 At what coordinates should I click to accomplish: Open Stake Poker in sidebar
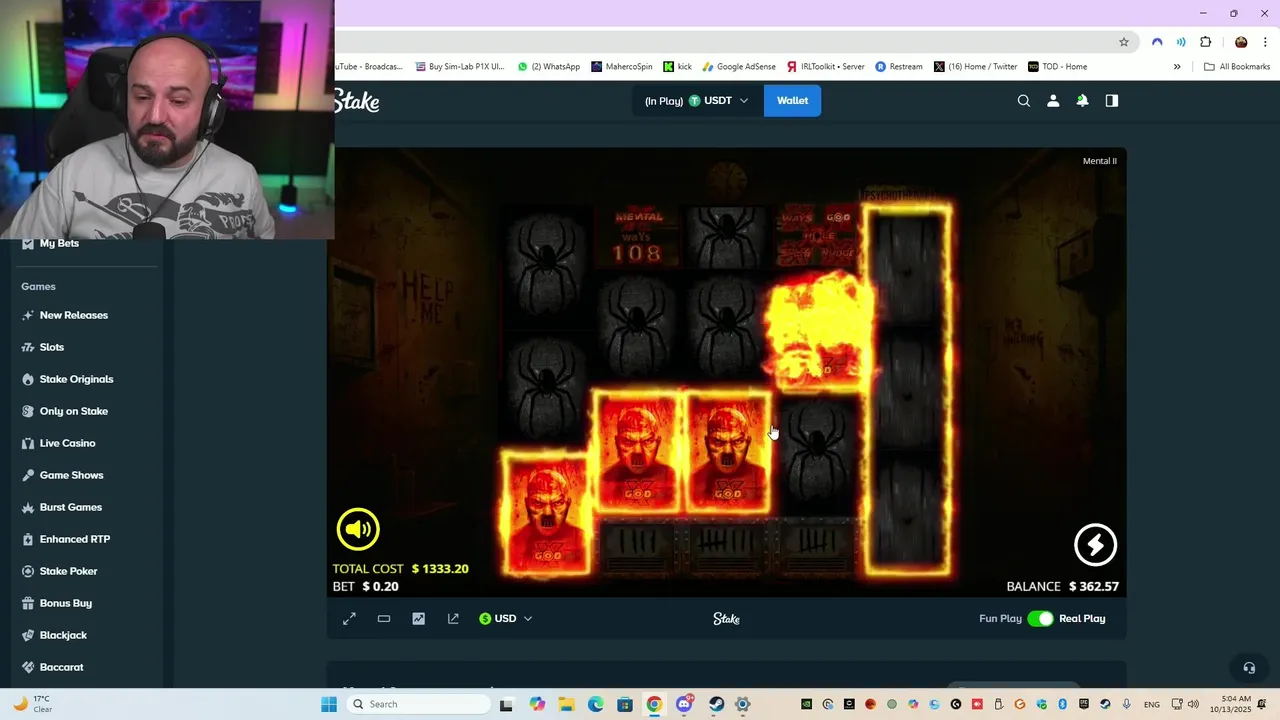[68, 571]
